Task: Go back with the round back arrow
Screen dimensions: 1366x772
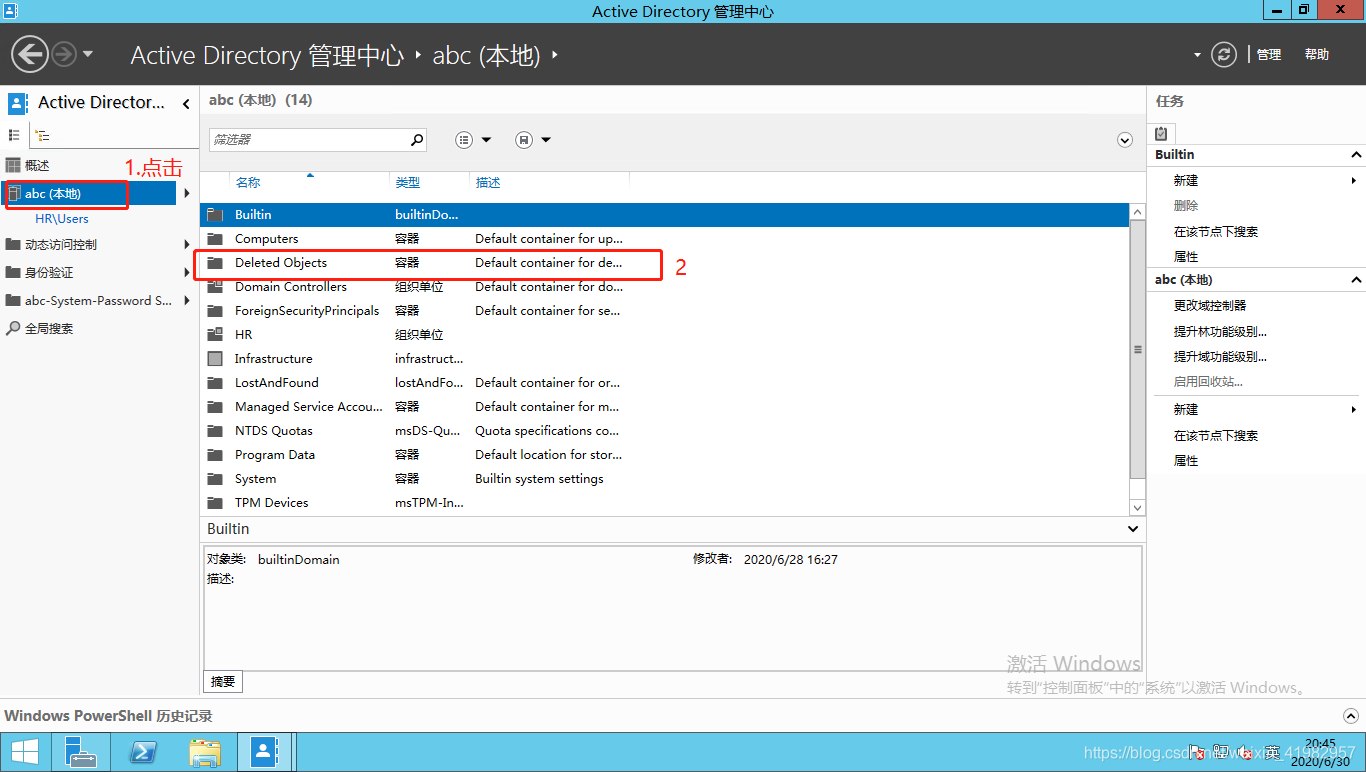Action: pyautogui.click(x=30, y=54)
